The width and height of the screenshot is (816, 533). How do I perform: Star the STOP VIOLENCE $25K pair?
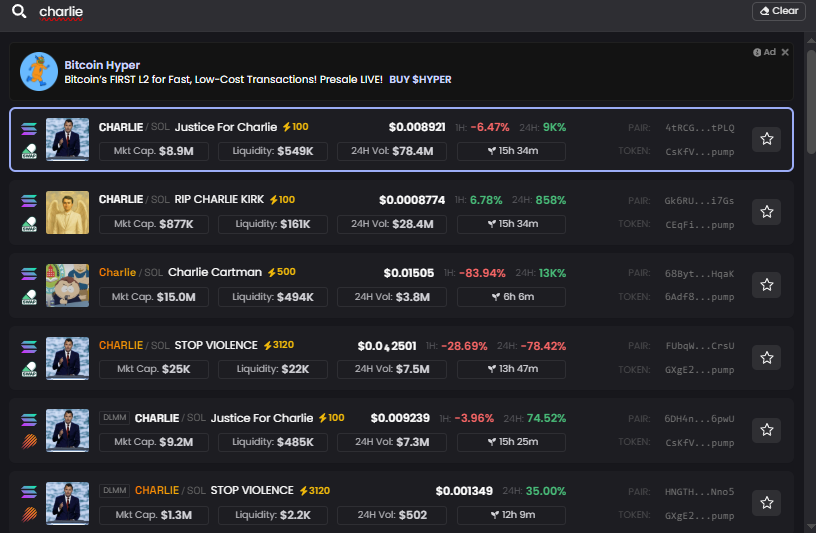point(767,358)
